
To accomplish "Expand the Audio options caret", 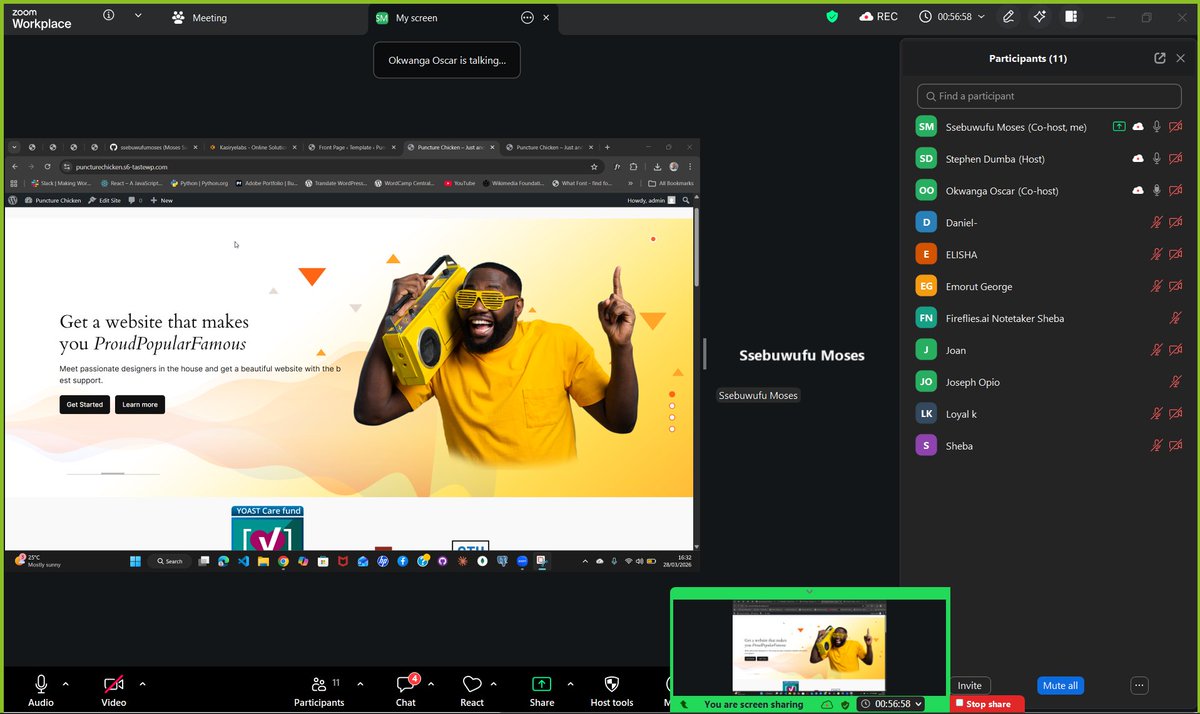I will tap(66, 684).
